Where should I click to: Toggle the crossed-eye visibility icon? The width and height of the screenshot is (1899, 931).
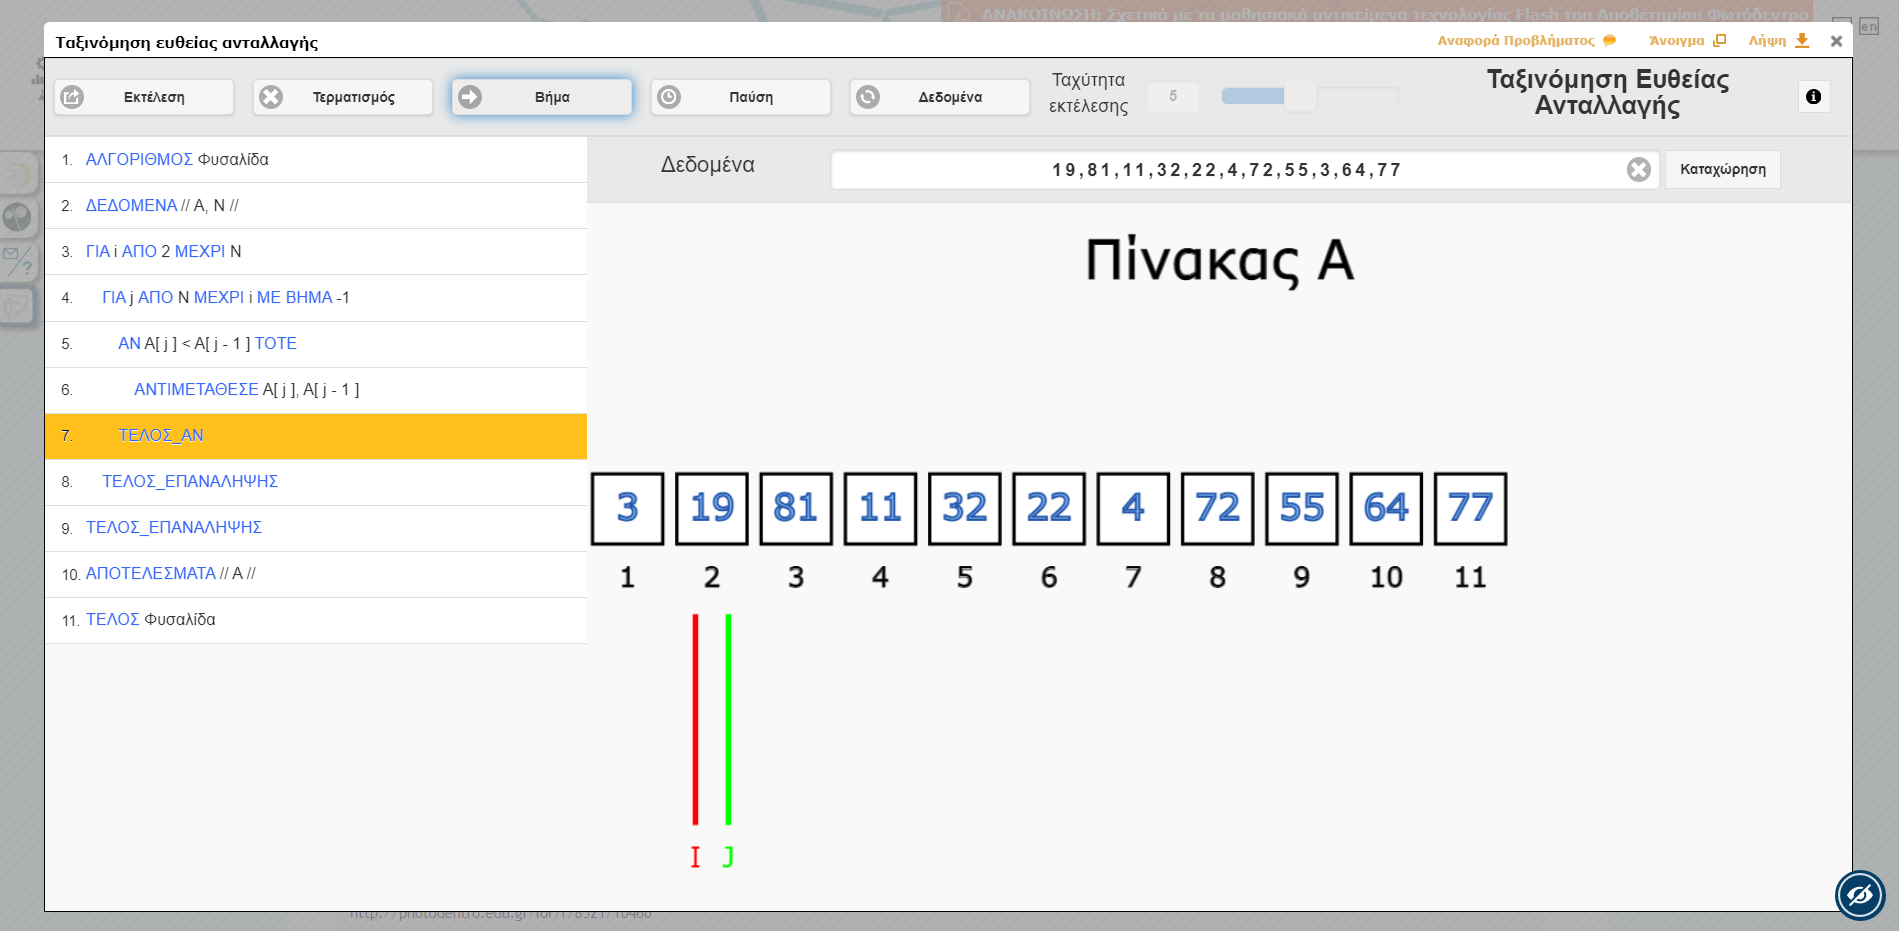pos(1859,894)
